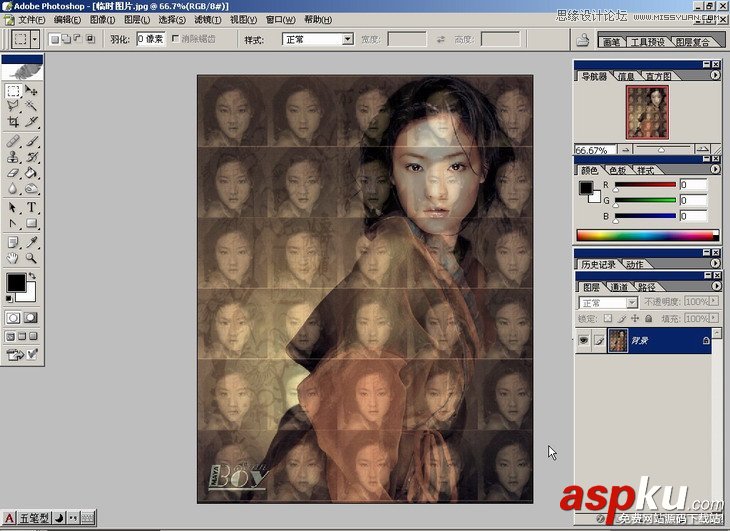Switch to Full Screen mode
Viewport: 730px width, 531px height.
(34, 336)
